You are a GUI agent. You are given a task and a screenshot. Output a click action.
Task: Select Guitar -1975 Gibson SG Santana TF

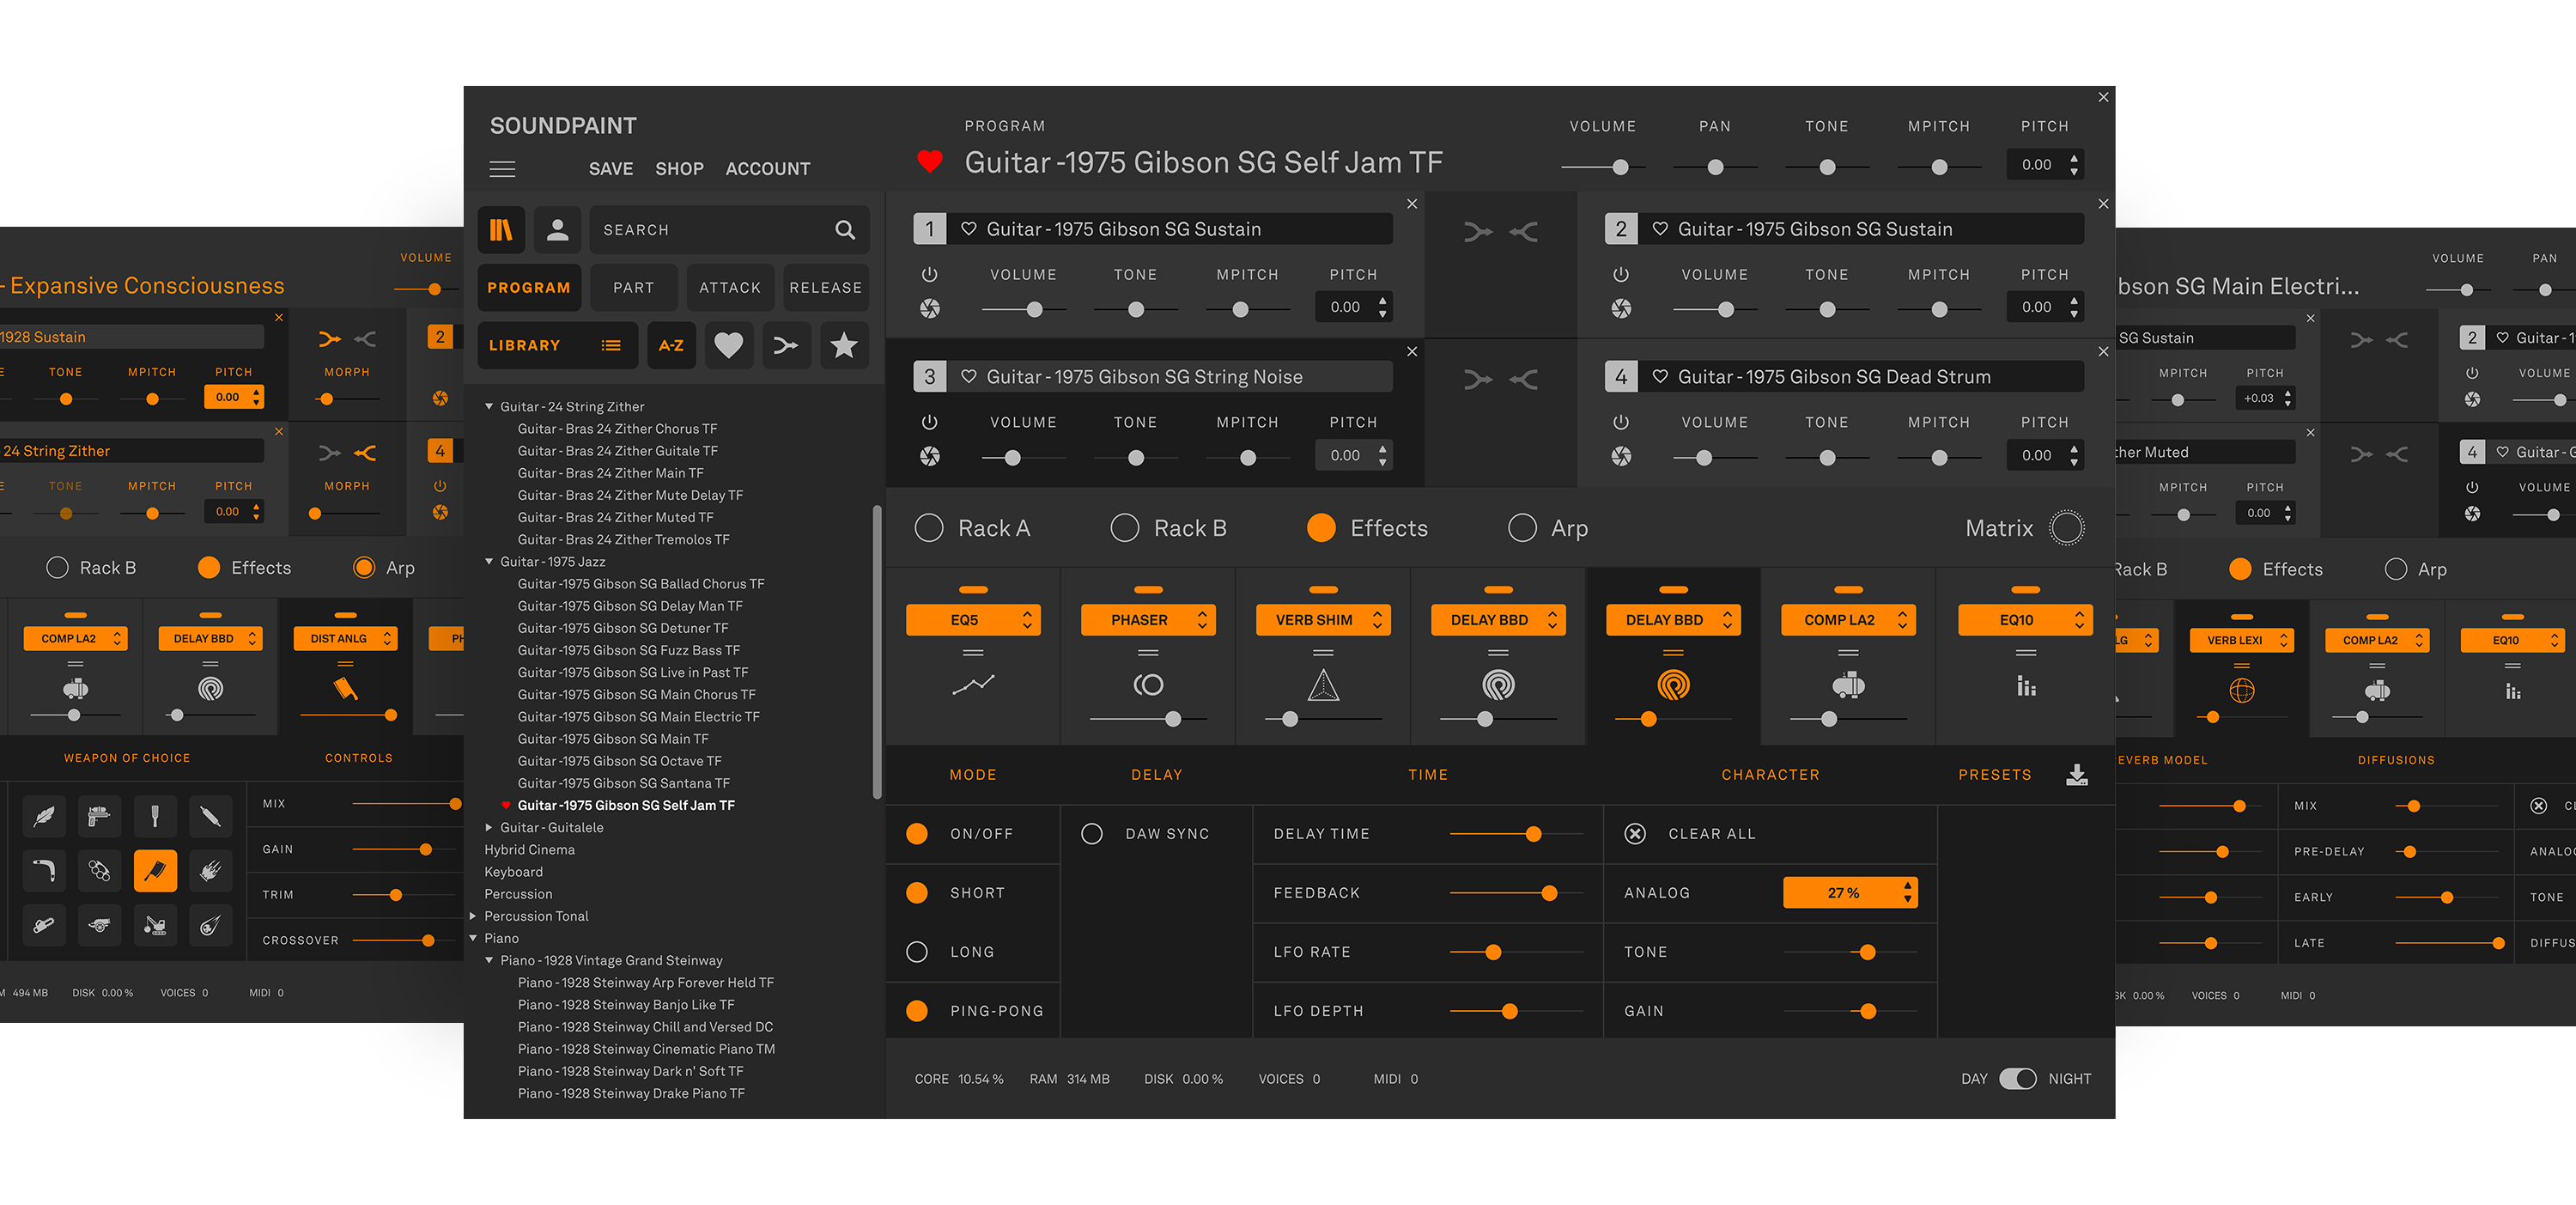click(623, 783)
